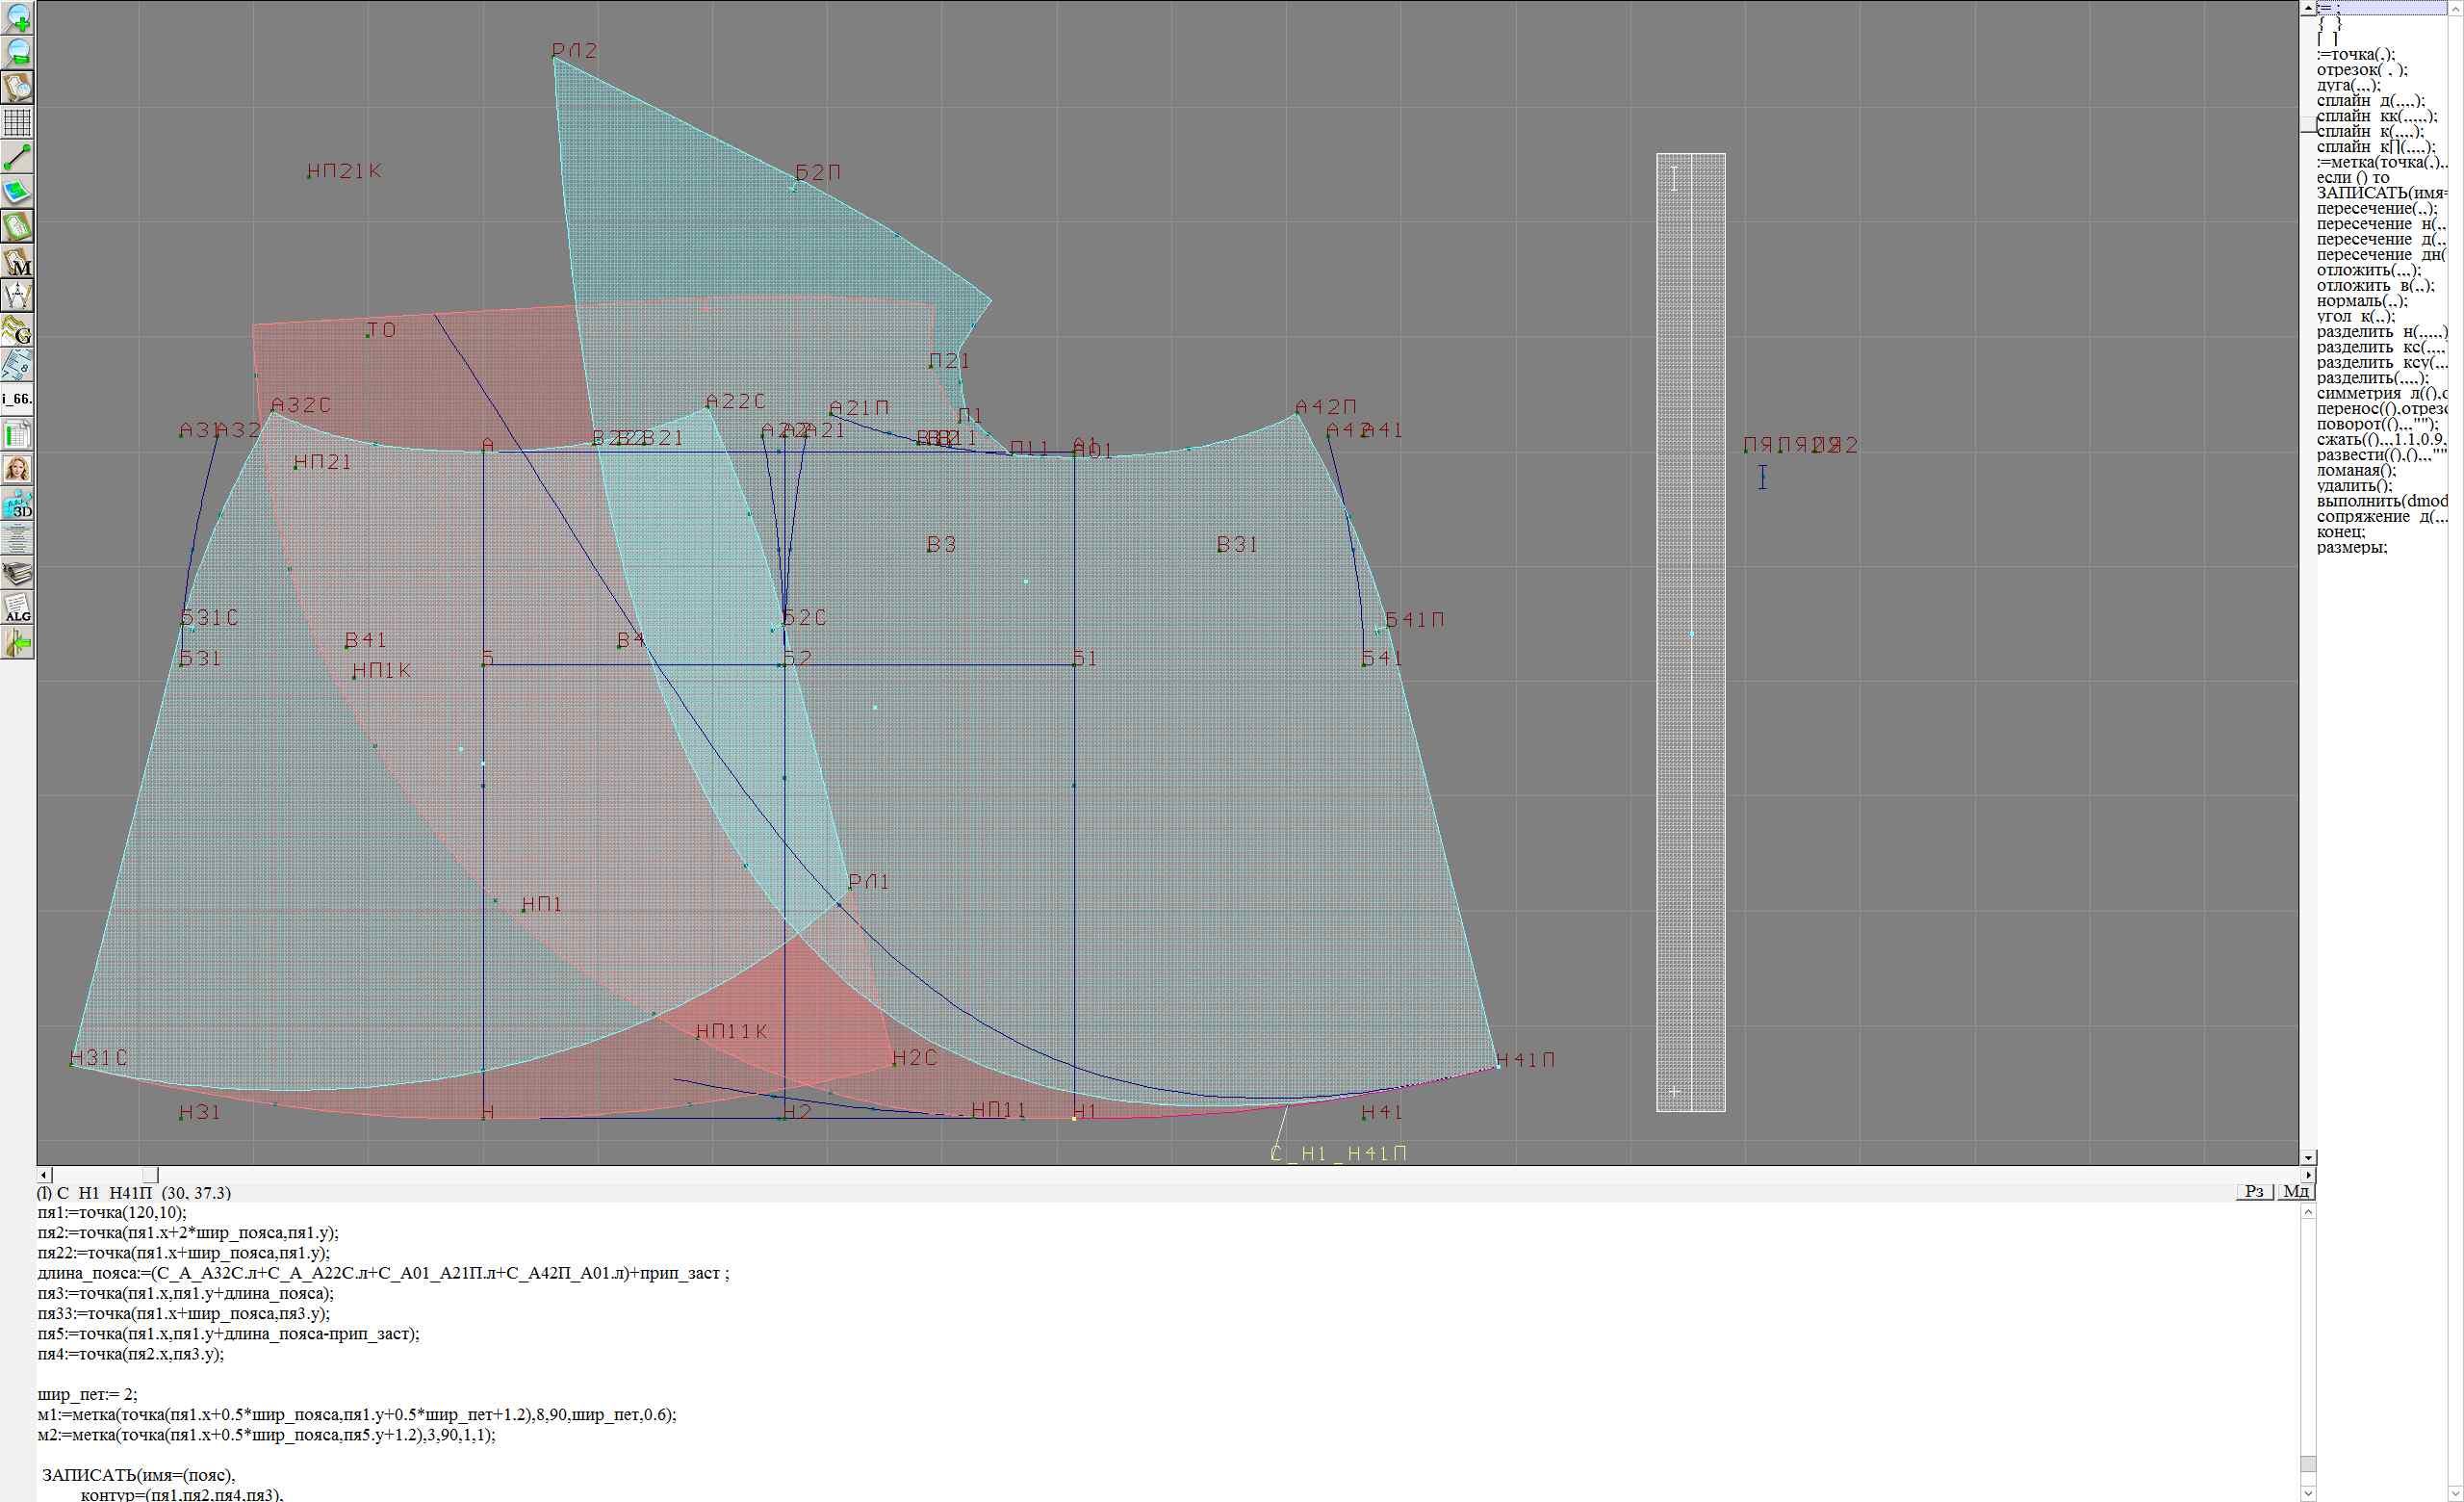Click the i_66. file label button

point(18,399)
